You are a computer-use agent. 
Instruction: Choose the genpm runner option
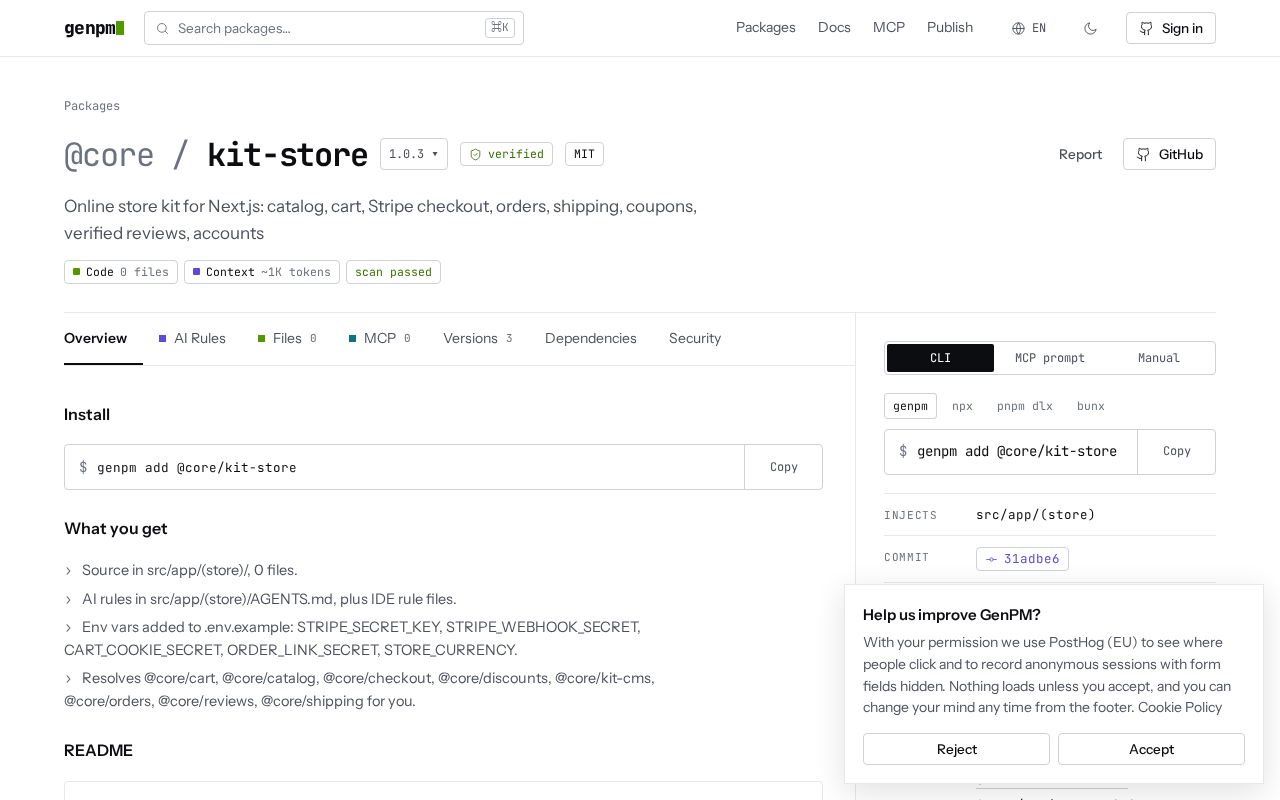(x=910, y=406)
